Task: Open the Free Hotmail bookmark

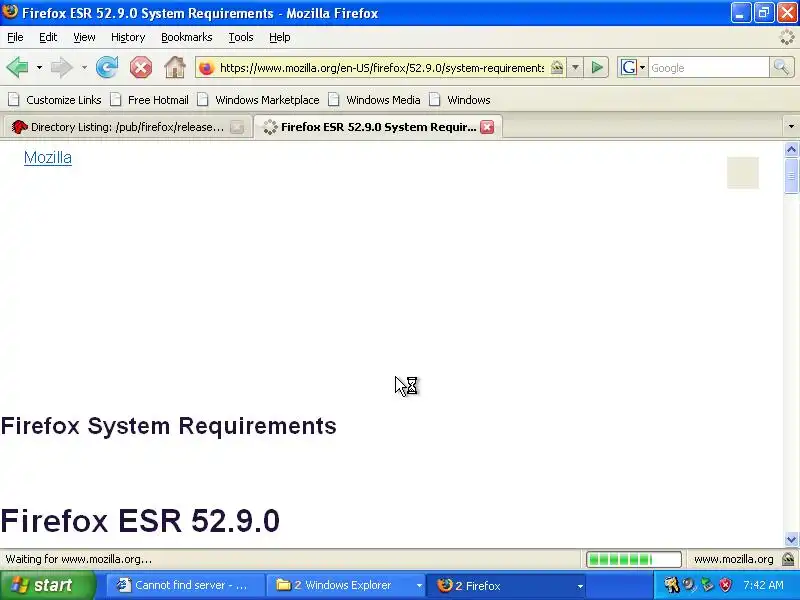Action: 149,99
